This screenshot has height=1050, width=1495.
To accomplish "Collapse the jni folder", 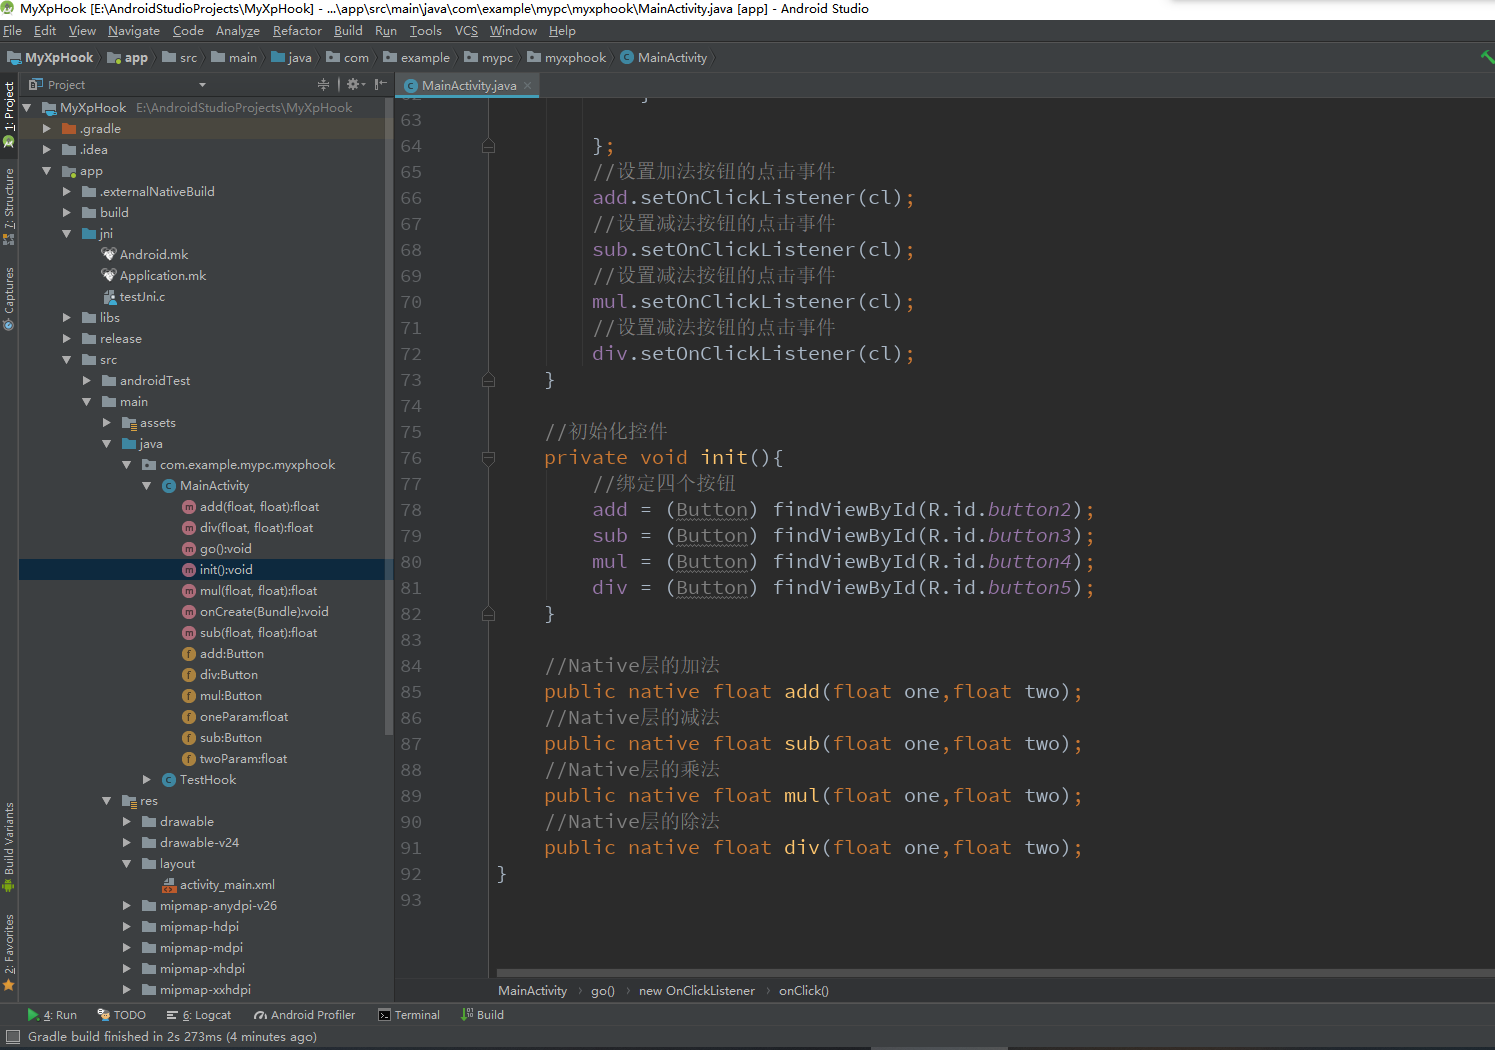I will coord(67,234).
